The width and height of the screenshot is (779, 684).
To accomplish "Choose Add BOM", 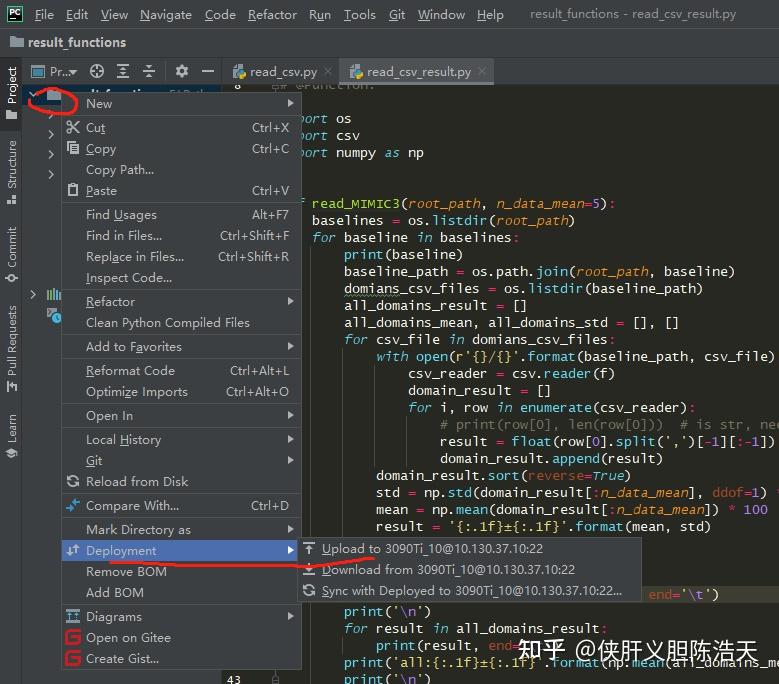I will point(181,592).
